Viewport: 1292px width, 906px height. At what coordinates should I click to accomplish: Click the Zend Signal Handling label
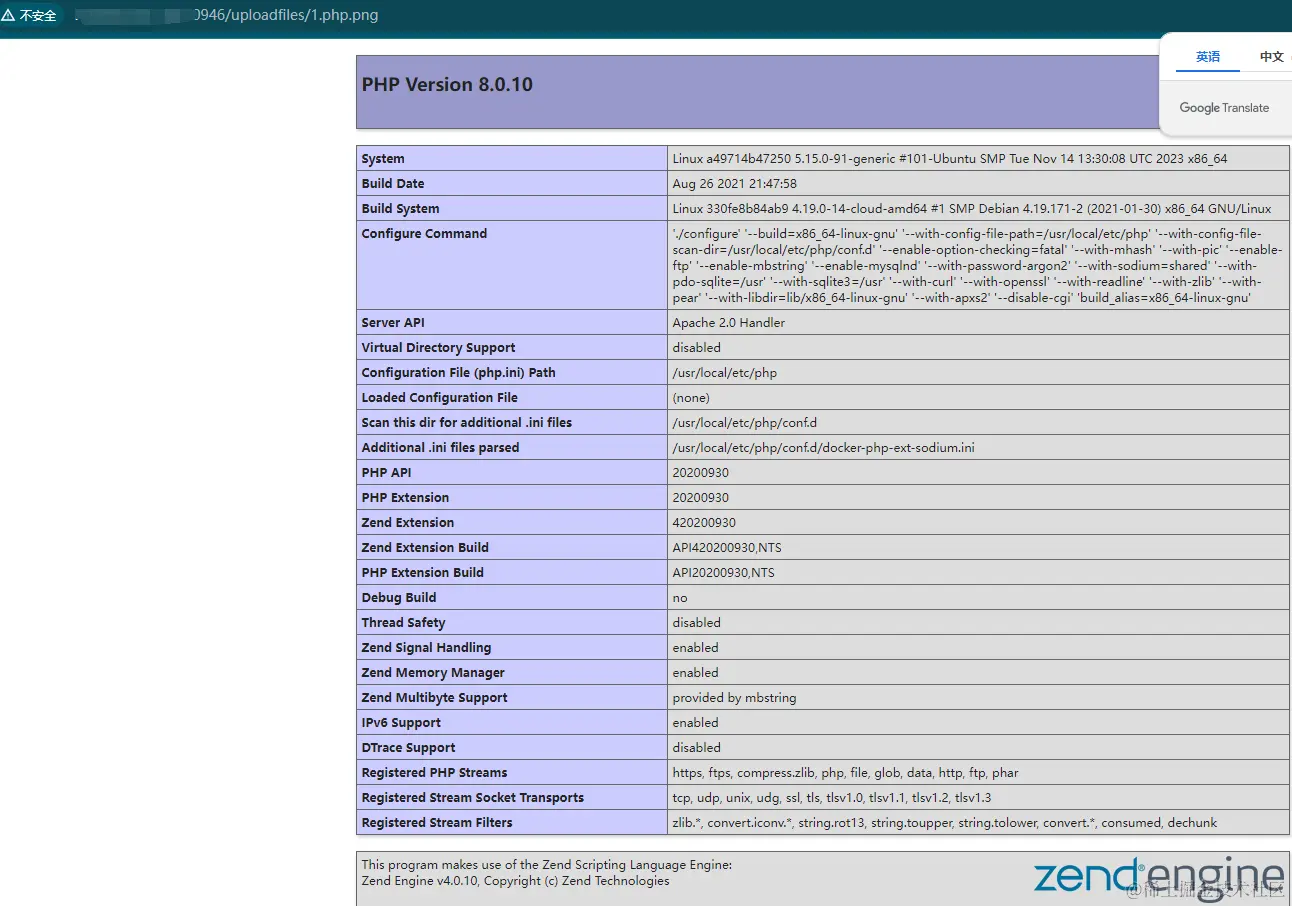[x=427, y=648]
